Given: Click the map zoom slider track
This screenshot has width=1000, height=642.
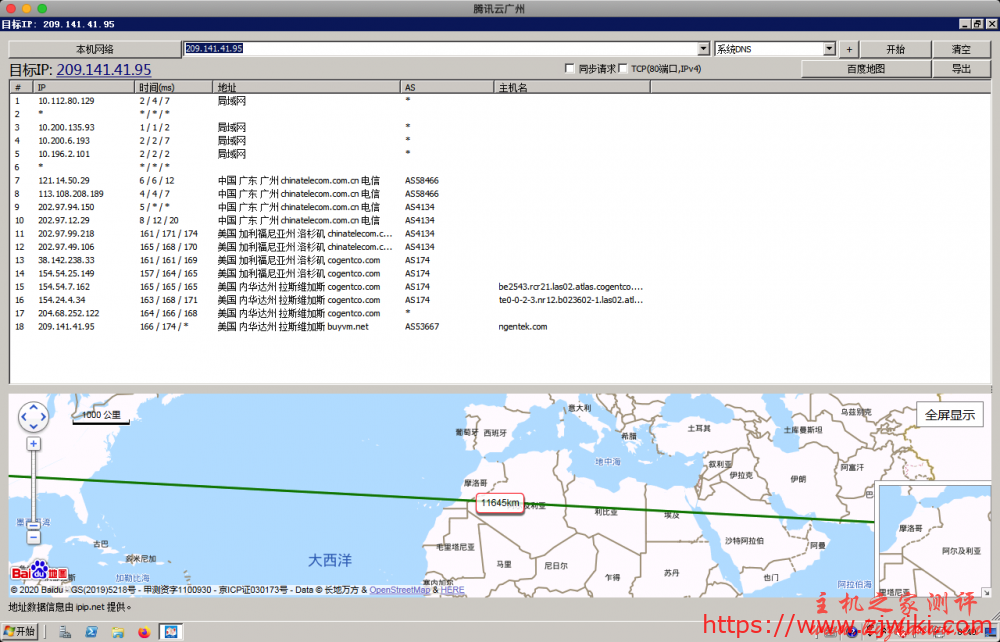Looking at the screenshot, I should point(34,485).
